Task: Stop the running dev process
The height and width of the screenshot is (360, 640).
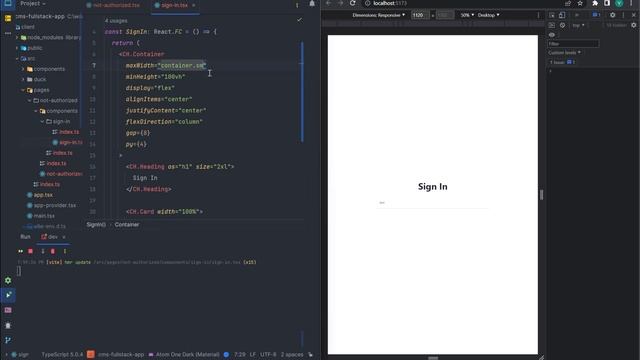Action: click(x=30, y=251)
